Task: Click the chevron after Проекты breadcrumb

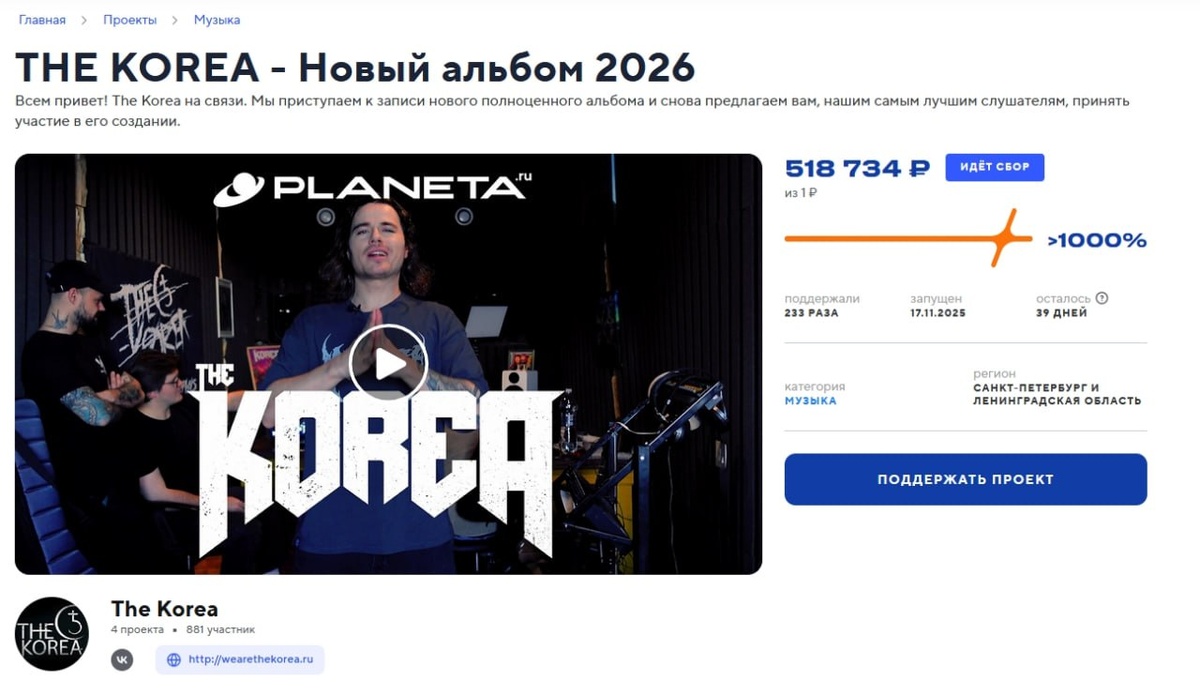Action: (175, 20)
